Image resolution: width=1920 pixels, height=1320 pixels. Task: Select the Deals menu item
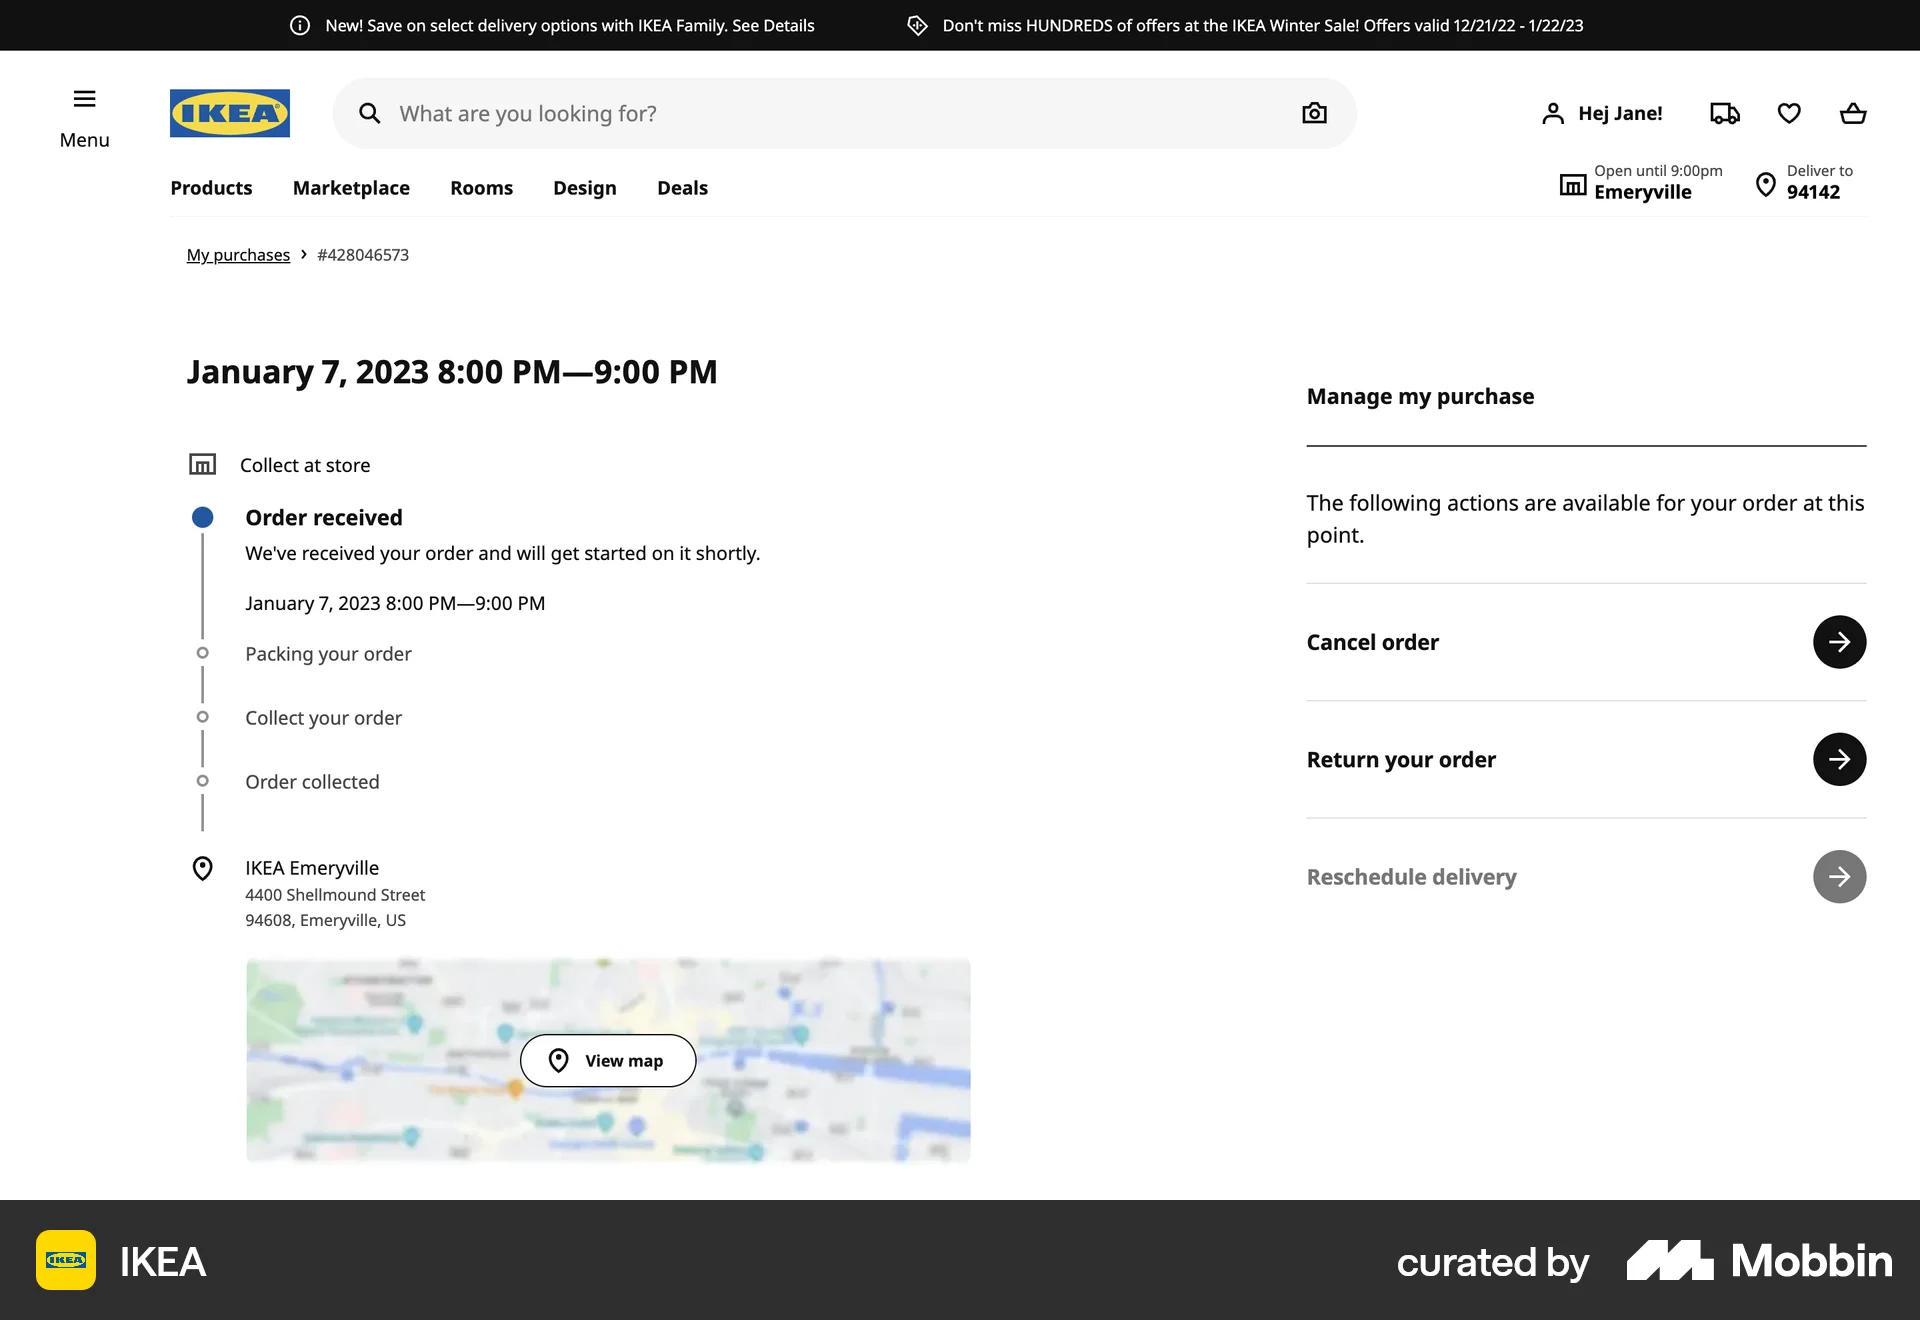(x=682, y=188)
